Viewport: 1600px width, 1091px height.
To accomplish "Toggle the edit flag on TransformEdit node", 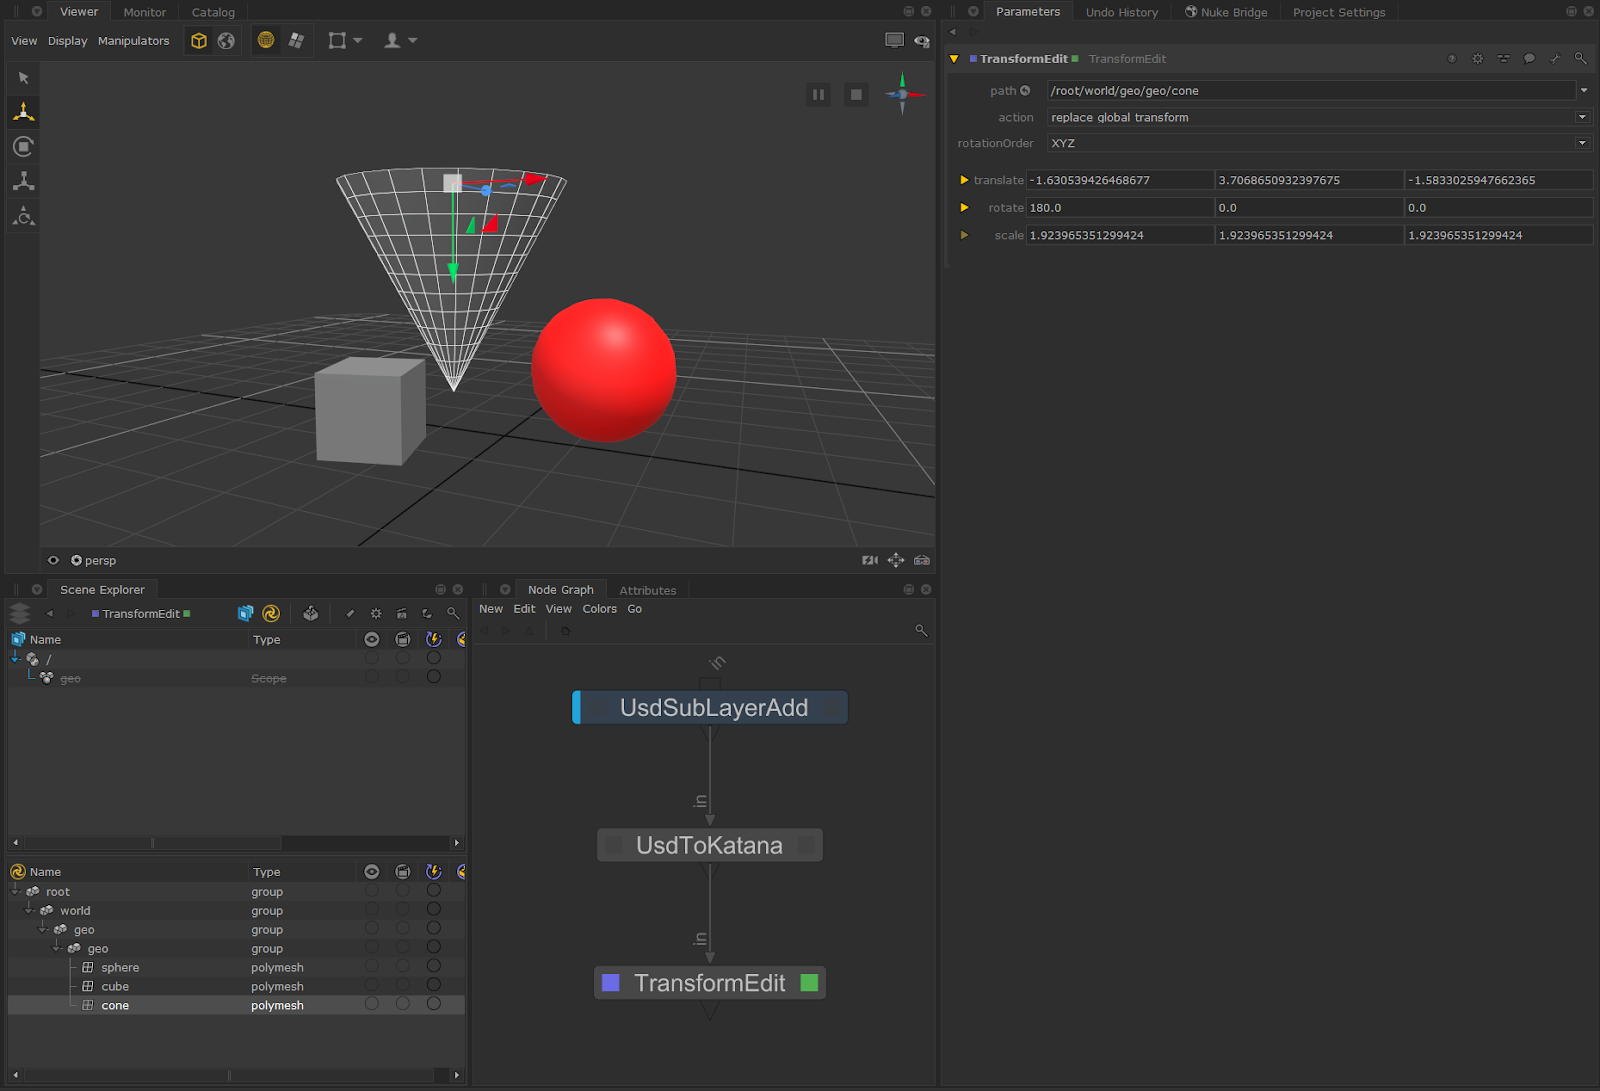I will tap(809, 983).
